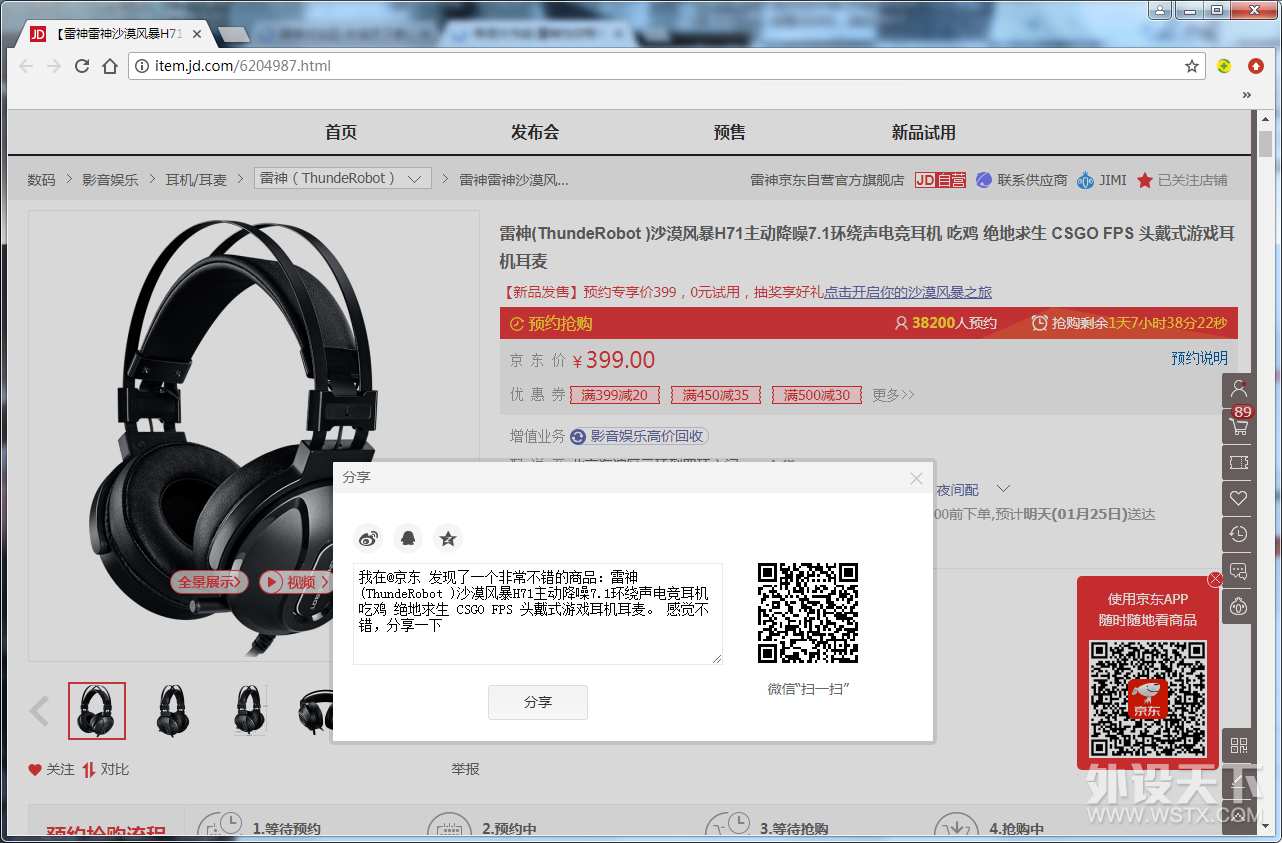Play product 视频 button
Screen dimensions: 1282x843
point(294,582)
